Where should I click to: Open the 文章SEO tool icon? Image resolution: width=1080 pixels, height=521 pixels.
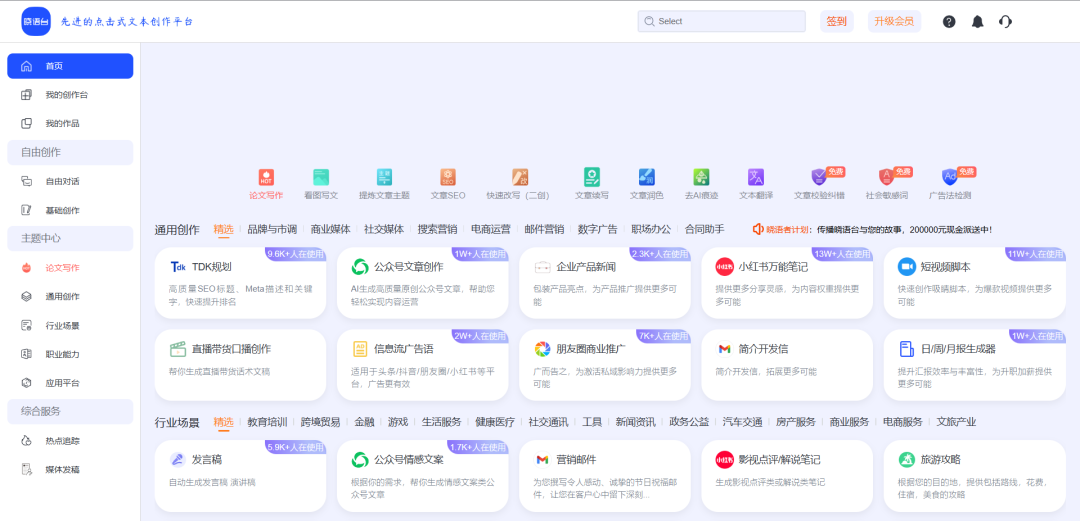pyautogui.click(x=448, y=177)
